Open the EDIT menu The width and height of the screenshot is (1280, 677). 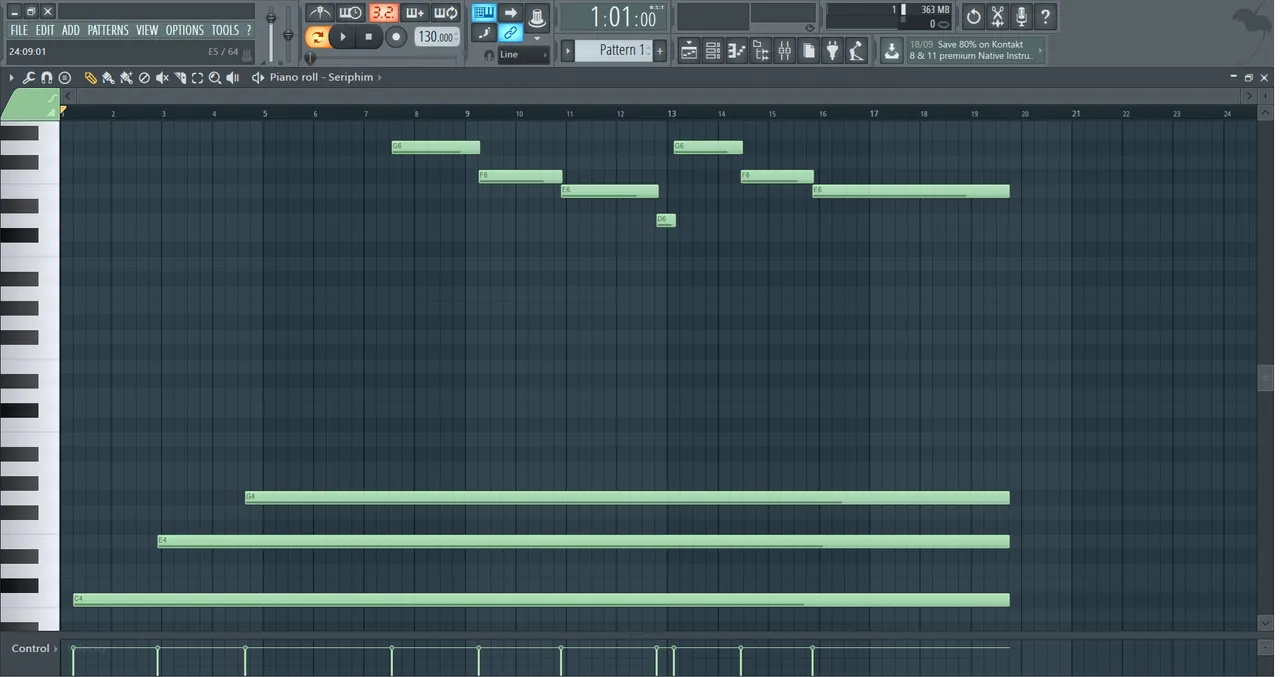point(45,30)
